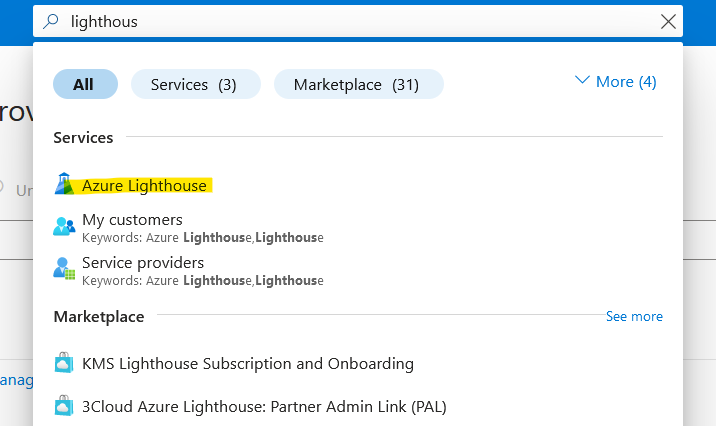Click the 3Cloud Azure Lighthouse bag icon
Viewport: 716px width, 426px height.
pyautogui.click(x=64, y=406)
